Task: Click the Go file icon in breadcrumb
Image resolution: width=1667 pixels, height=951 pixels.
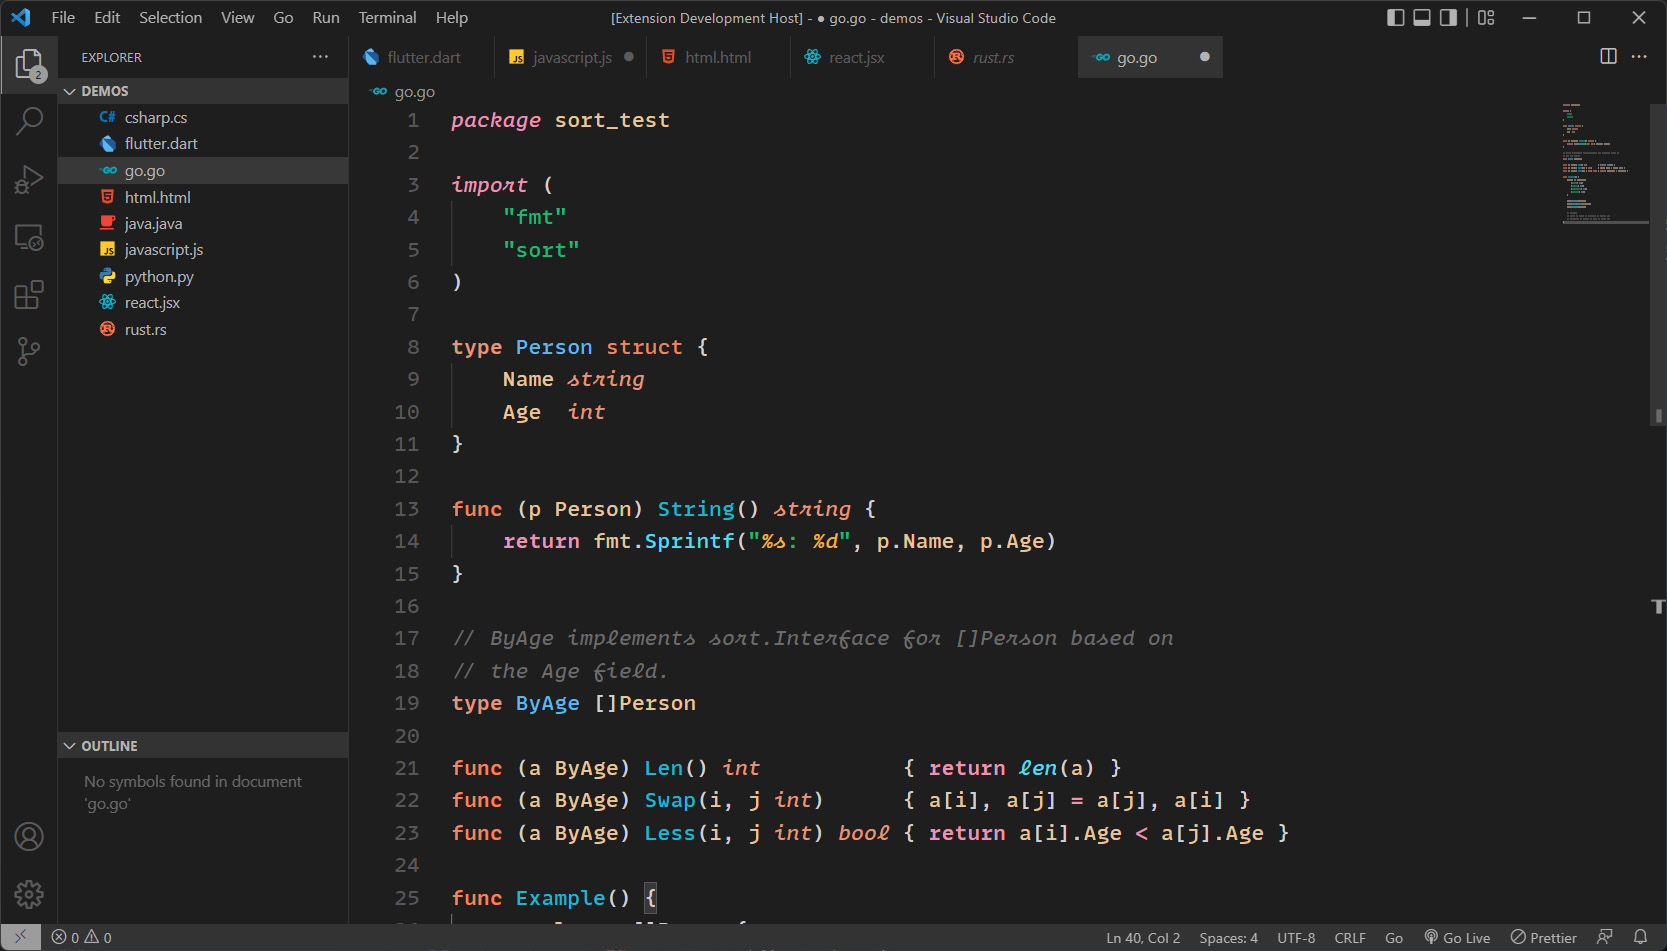Action: [379, 91]
